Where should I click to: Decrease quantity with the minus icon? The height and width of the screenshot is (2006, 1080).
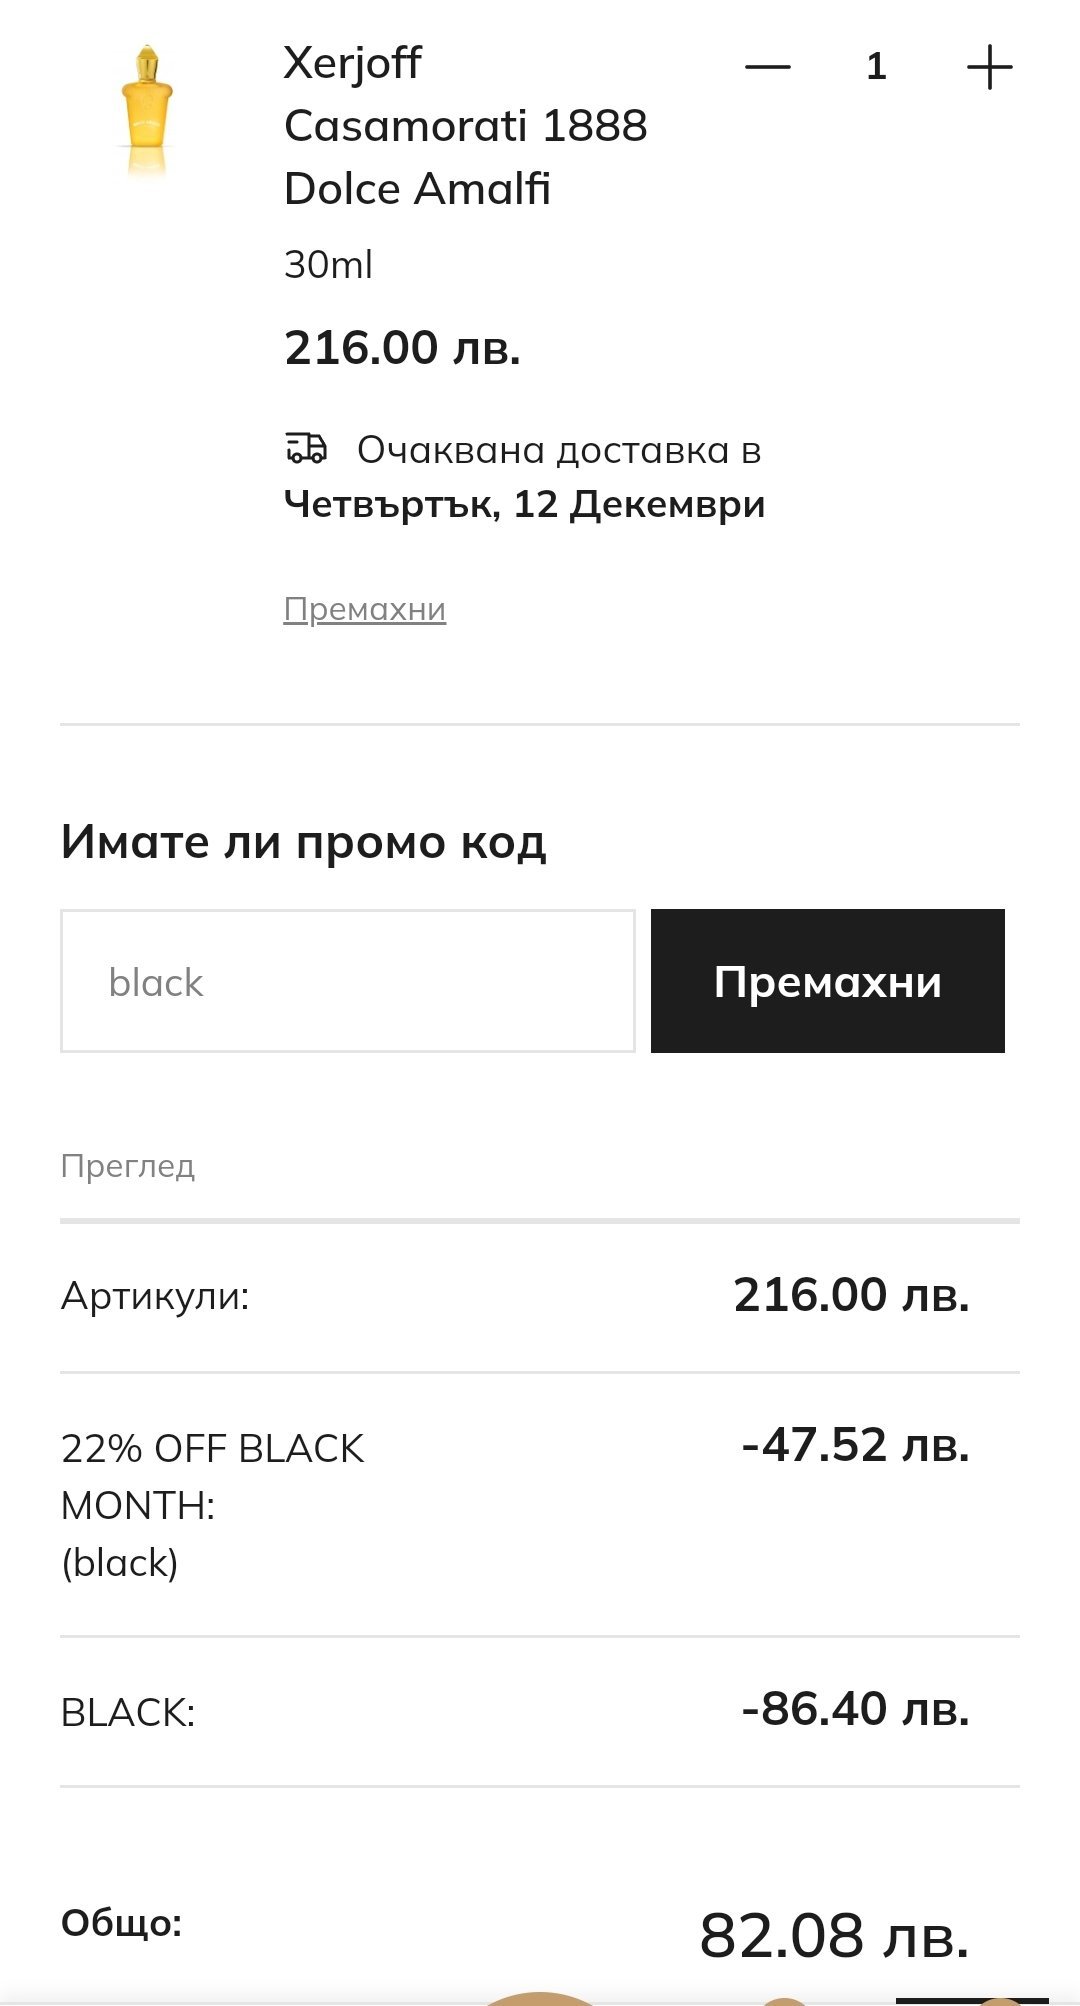pyautogui.click(x=767, y=67)
